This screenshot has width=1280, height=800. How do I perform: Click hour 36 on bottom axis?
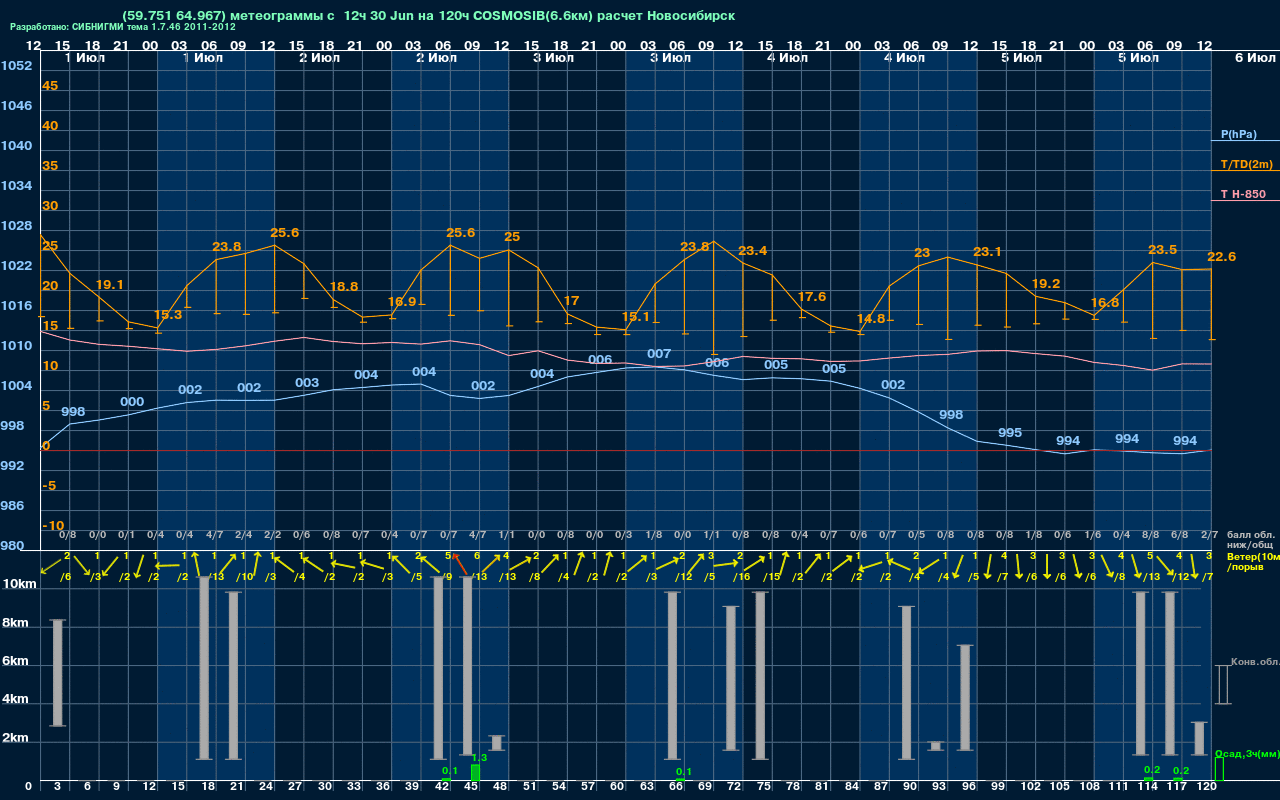[384, 788]
